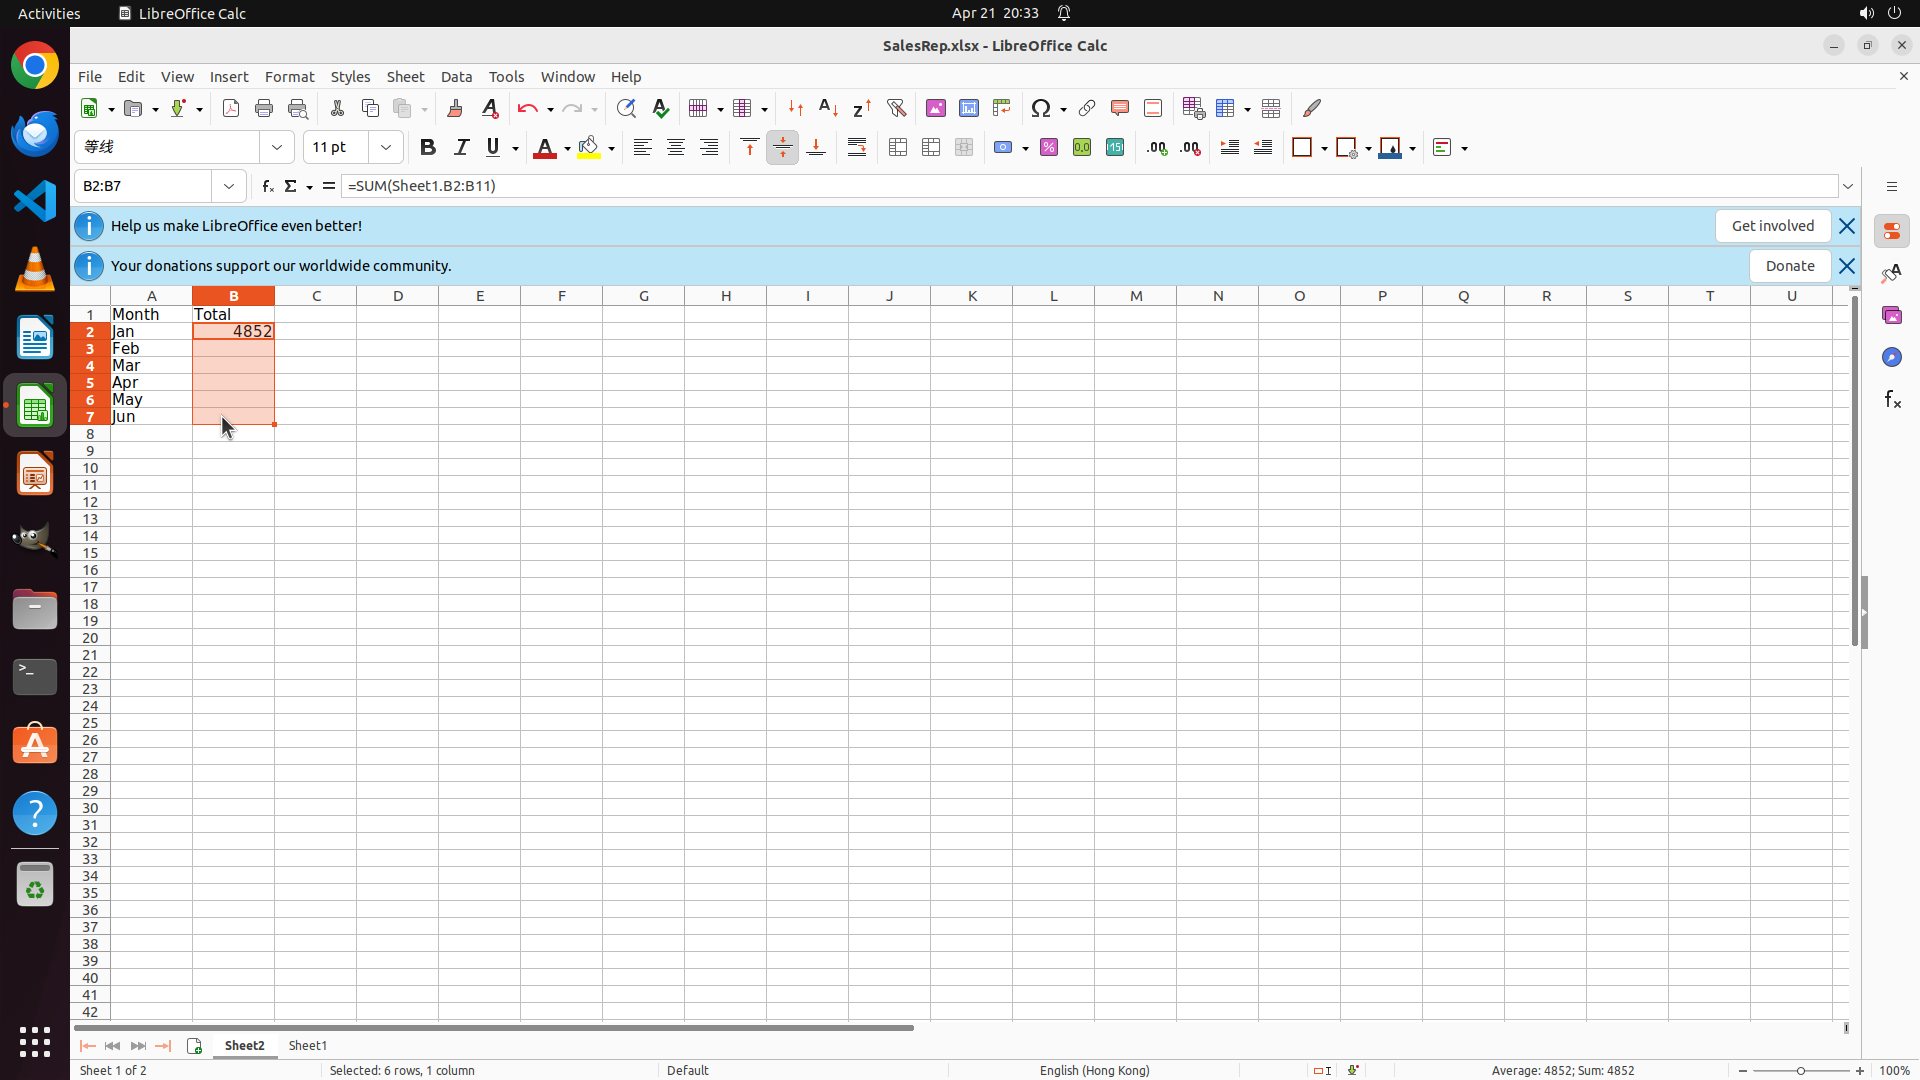Click the Get involved button

coord(1772,226)
